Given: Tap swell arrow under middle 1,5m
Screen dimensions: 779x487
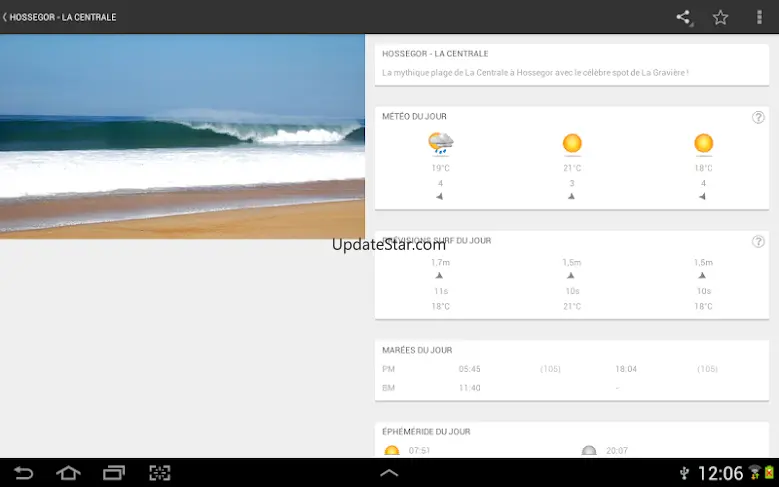Looking at the screenshot, I should (571, 276).
